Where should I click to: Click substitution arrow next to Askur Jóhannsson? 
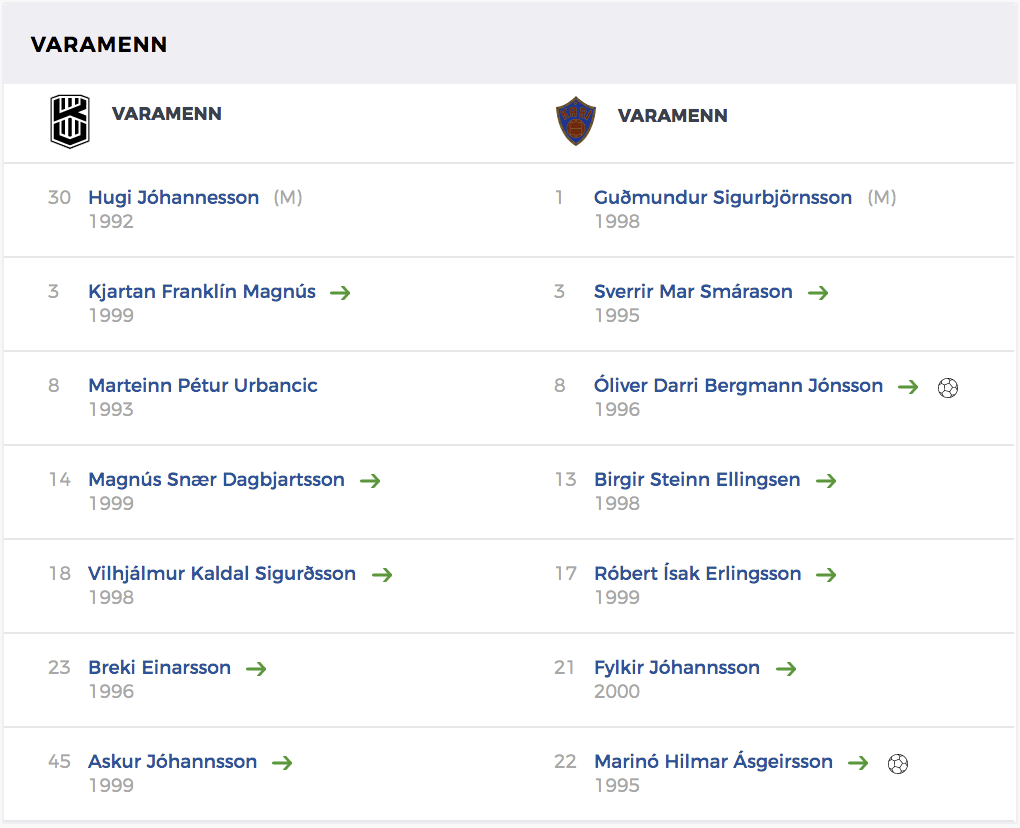click(x=282, y=762)
